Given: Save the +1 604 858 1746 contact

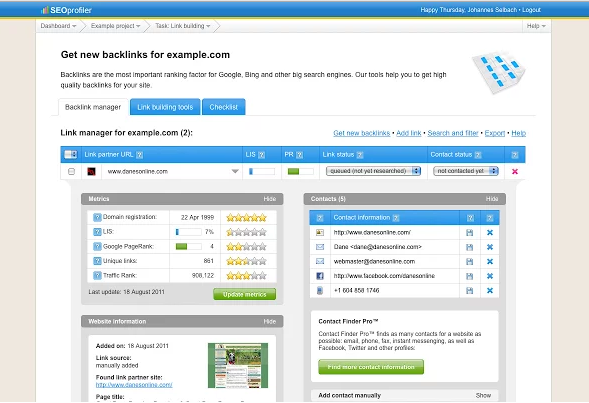Looking at the screenshot, I should click(470, 290).
